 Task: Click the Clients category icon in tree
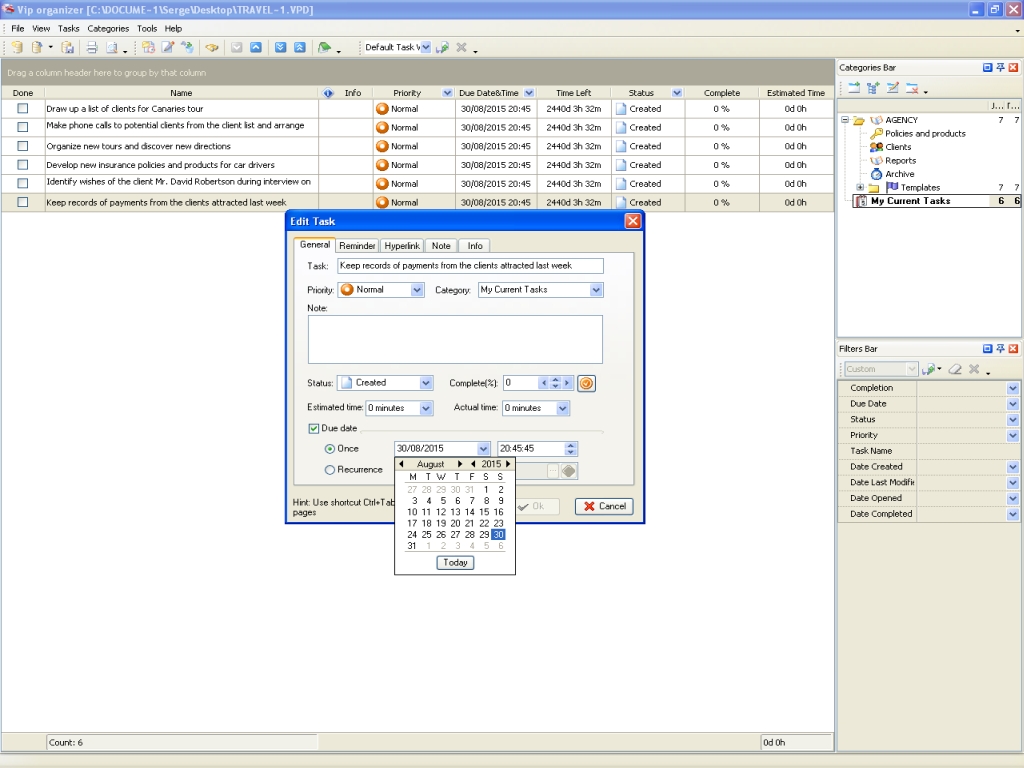(876, 147)
